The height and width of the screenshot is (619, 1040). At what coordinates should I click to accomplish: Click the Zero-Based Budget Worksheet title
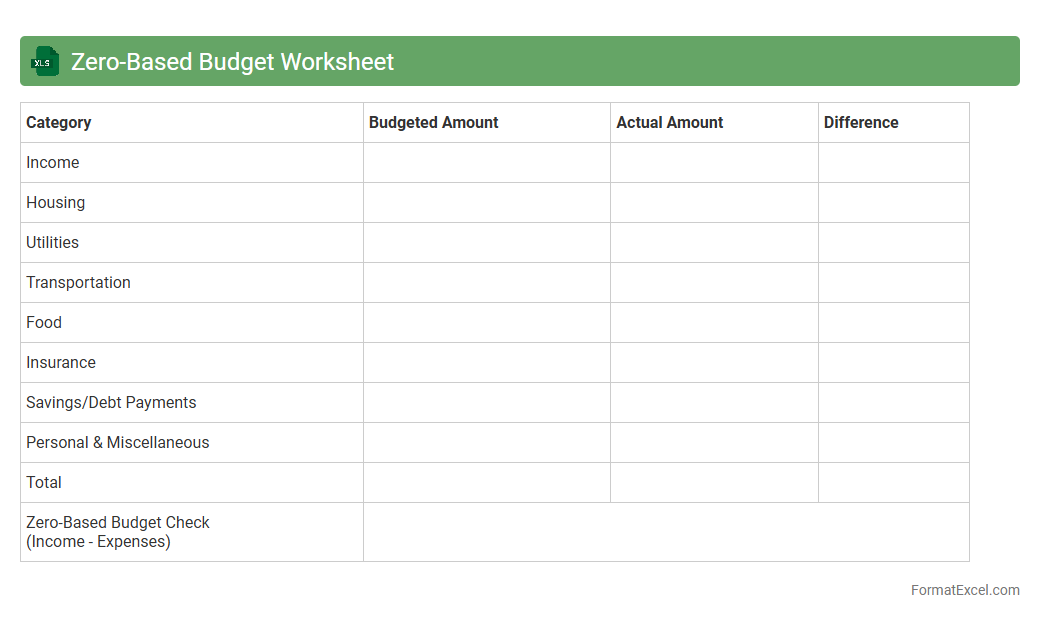click(232, 62)
